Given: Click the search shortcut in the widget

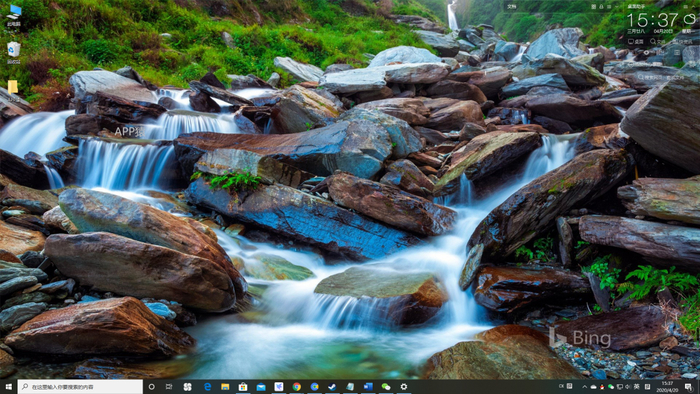Looking at the screenshot, I should tap(658, 41).
